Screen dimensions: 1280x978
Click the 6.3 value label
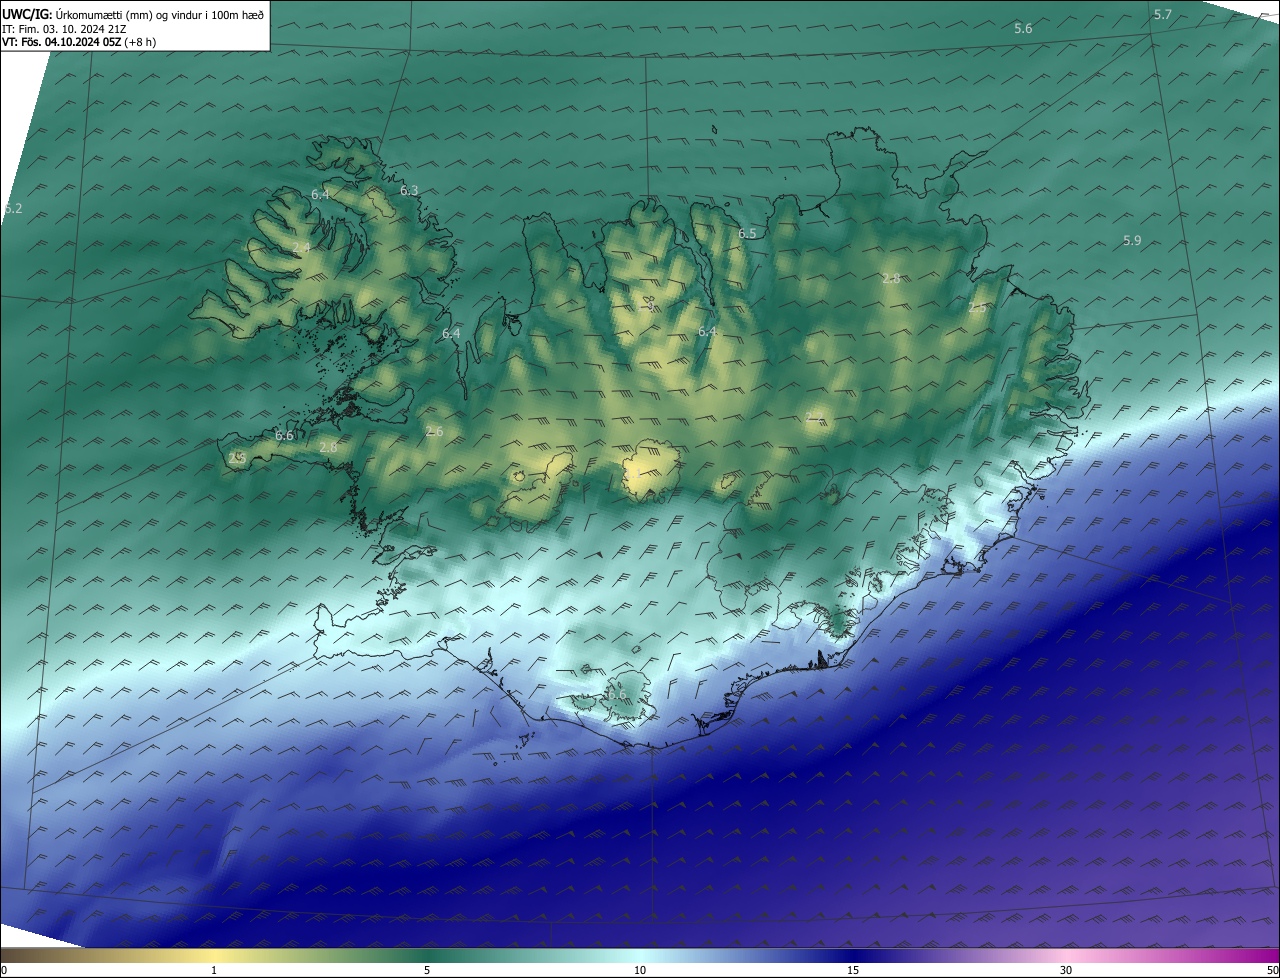tap(409, 190)
